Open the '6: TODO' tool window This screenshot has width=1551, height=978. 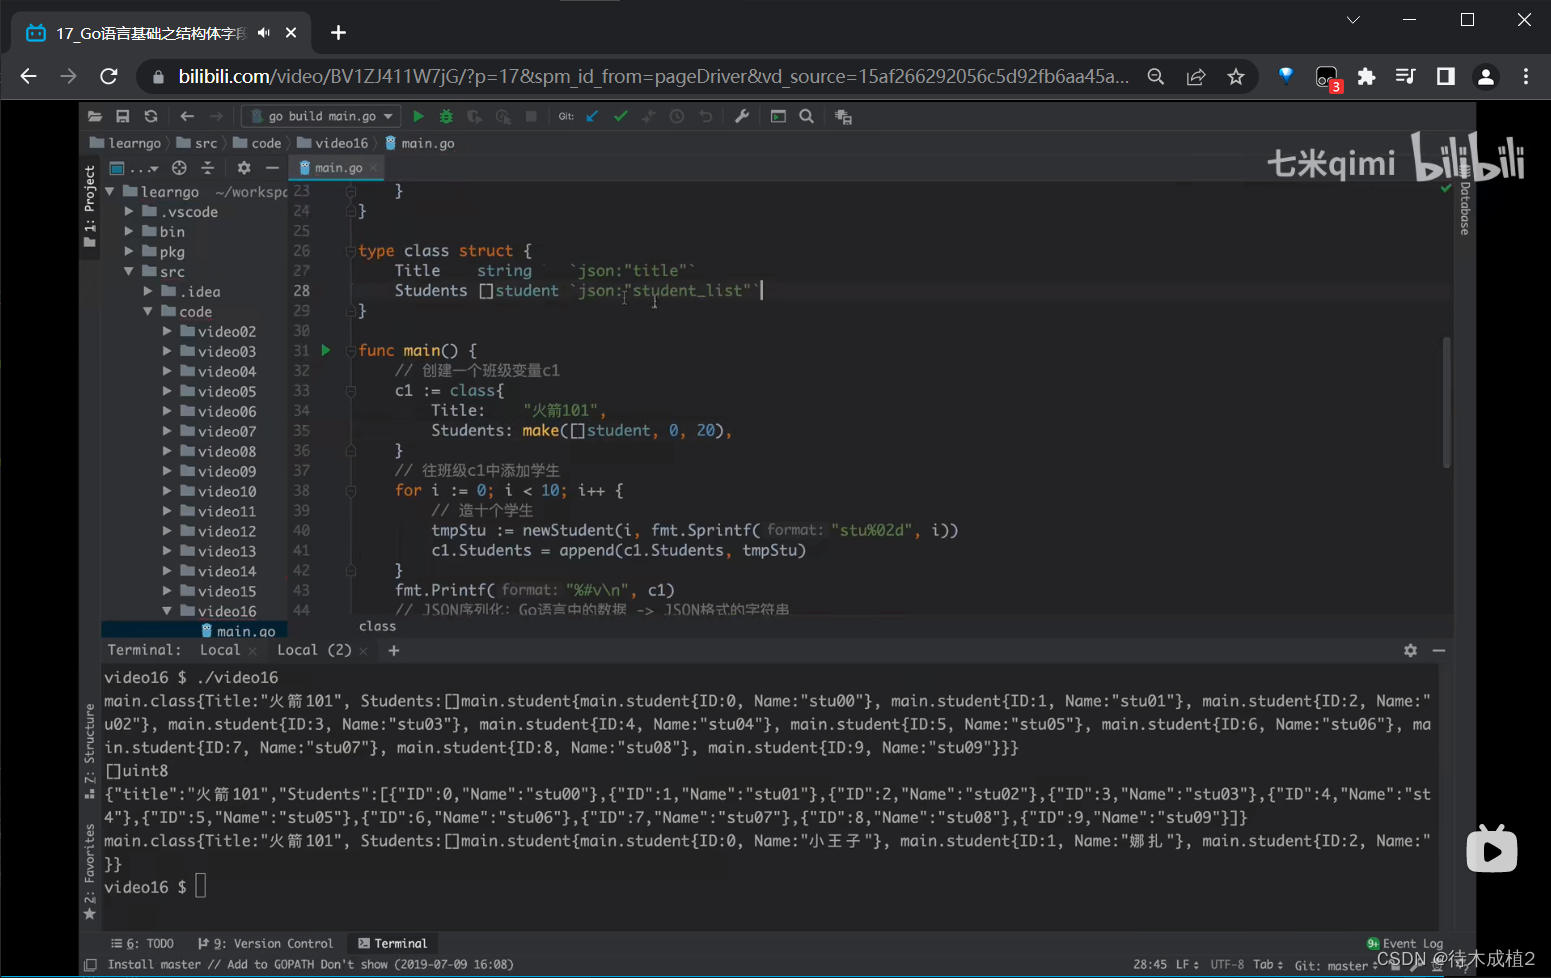(143, 943)
